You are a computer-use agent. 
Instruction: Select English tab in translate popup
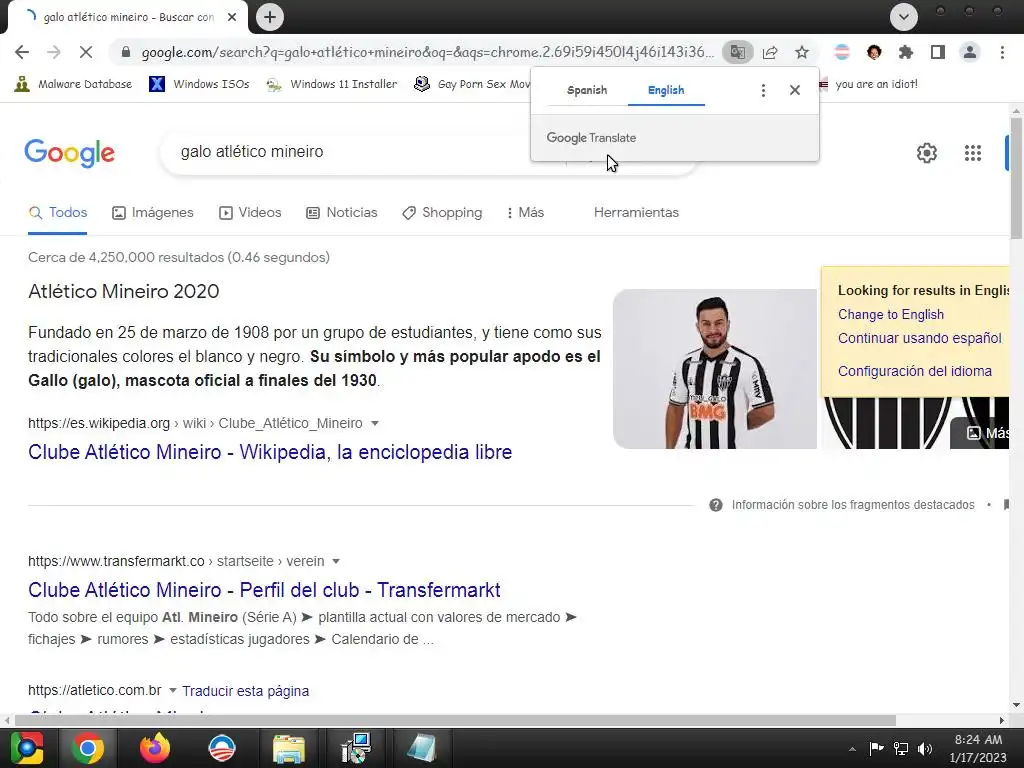(666, 90)
